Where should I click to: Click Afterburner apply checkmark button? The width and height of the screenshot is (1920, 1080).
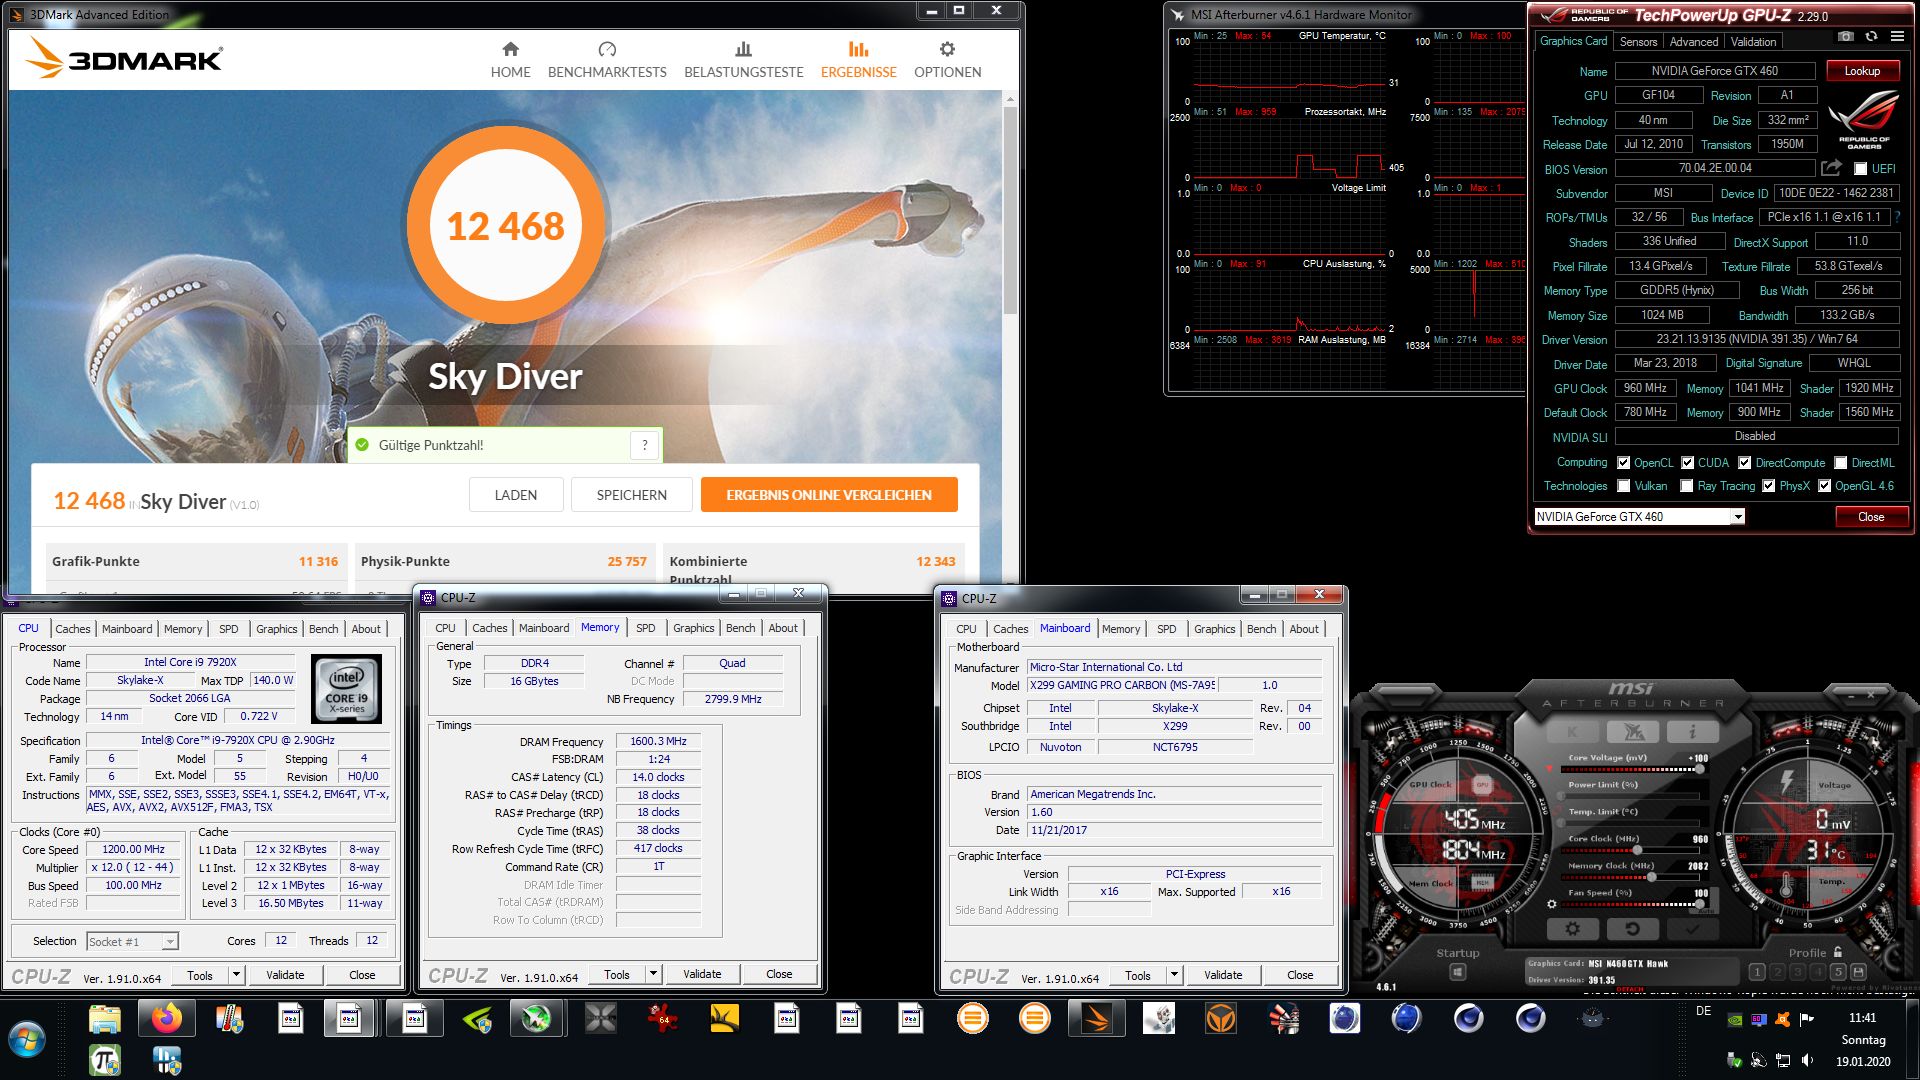click(x=1692, y=929)
